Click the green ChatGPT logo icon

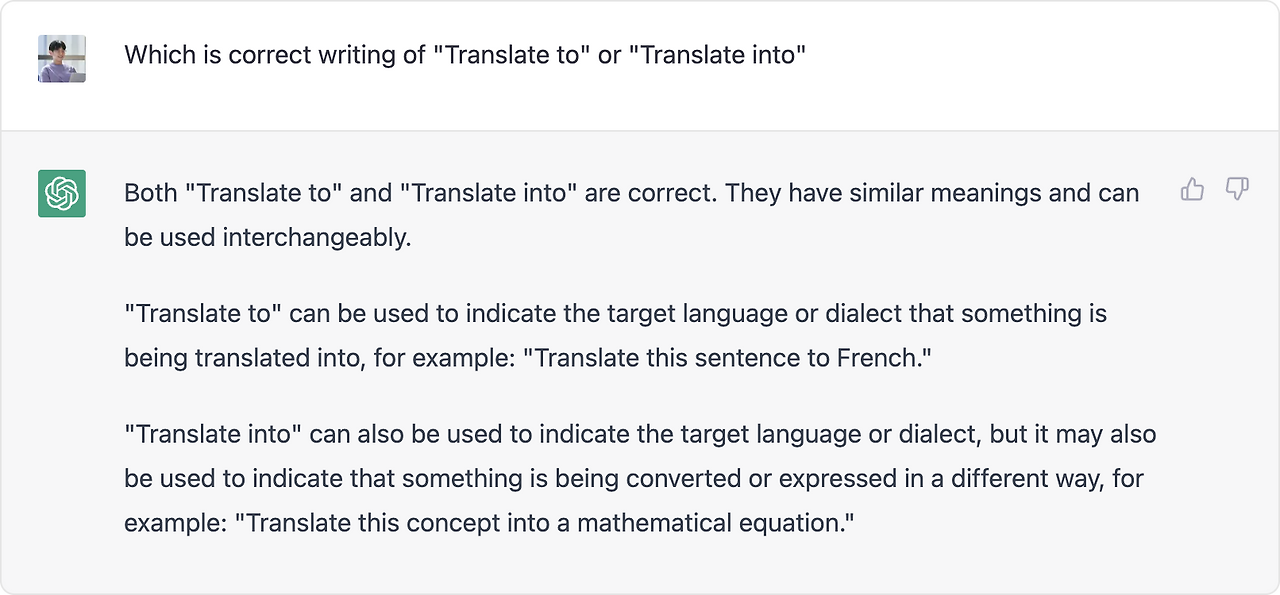[62, 193]
